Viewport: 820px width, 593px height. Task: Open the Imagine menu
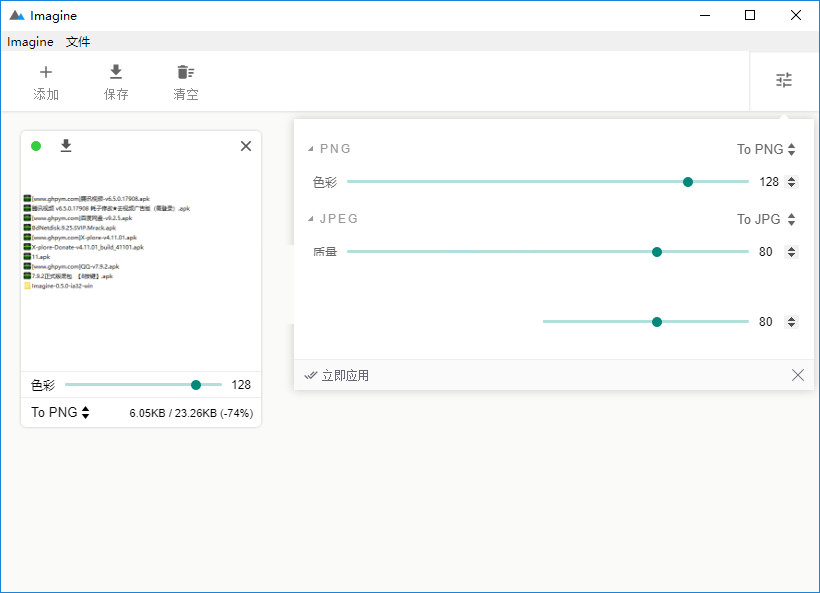29,42
